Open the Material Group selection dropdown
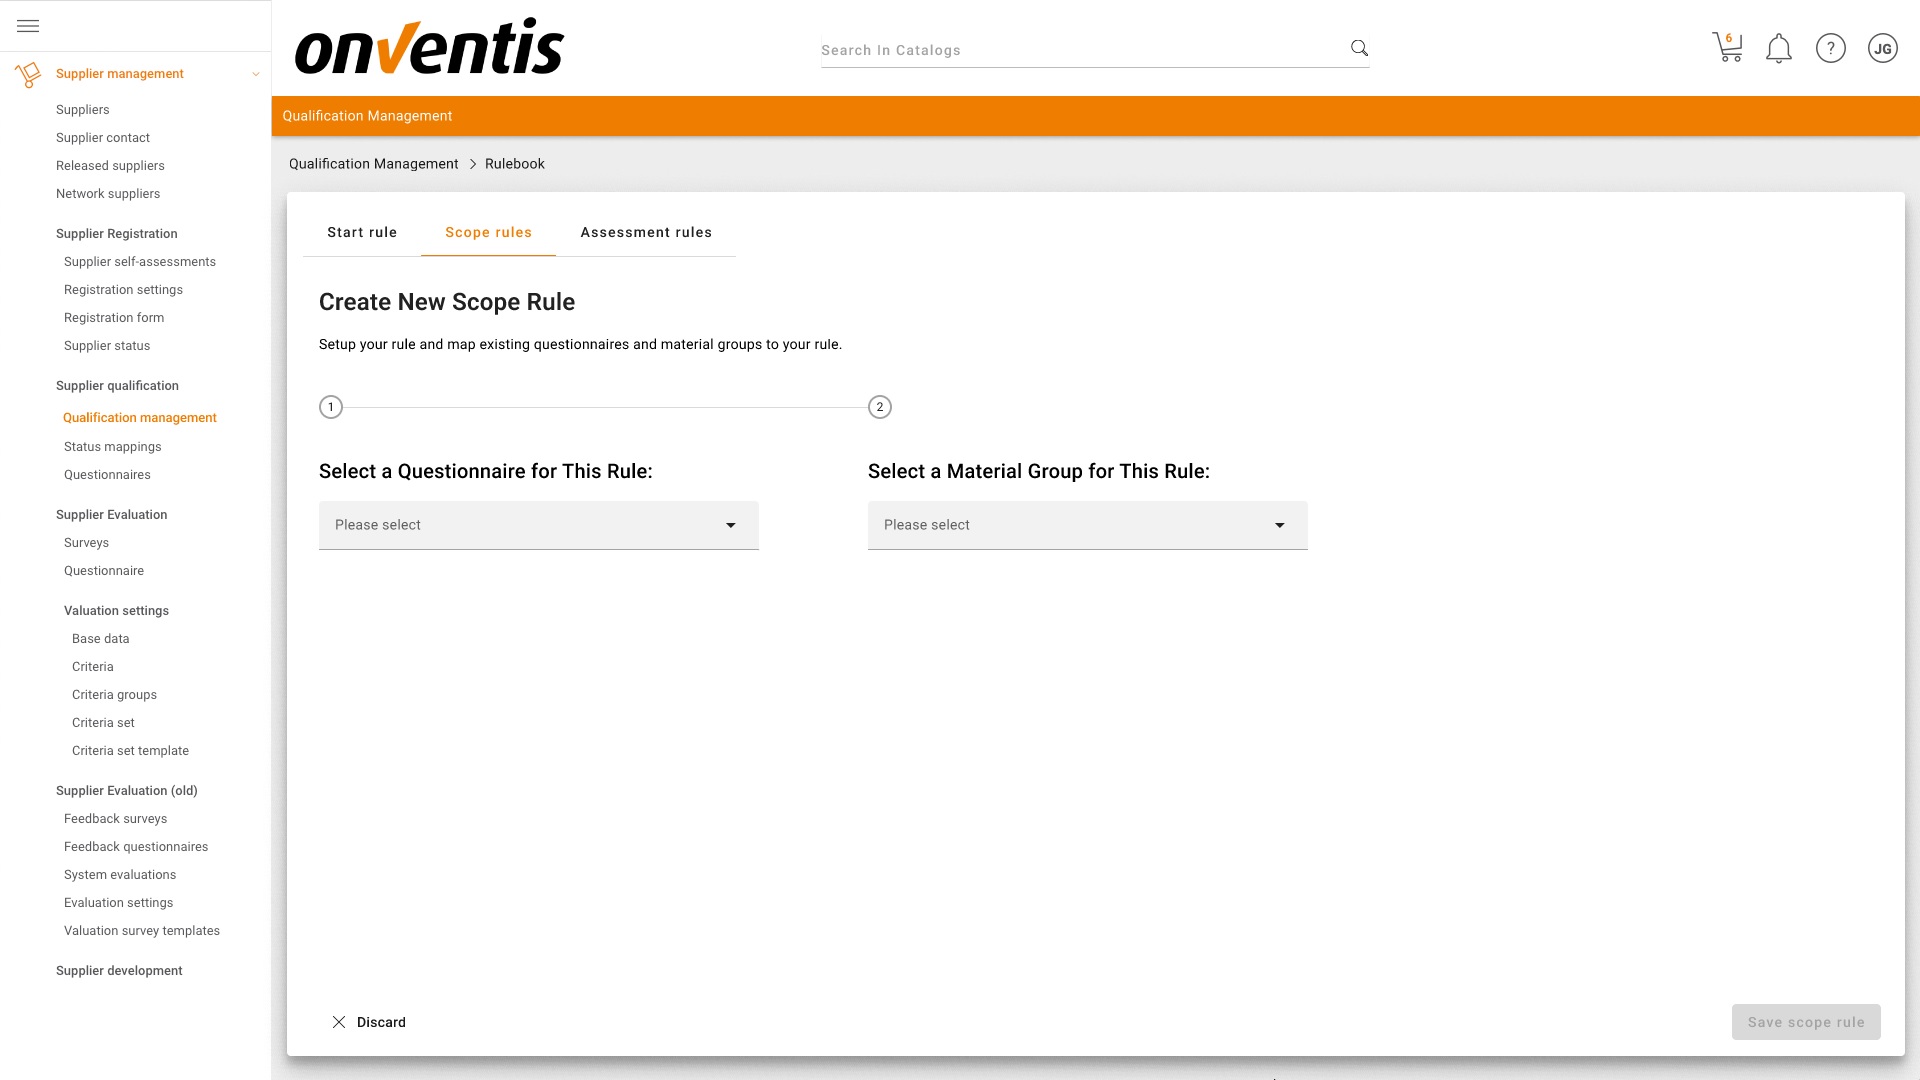The width and height of the screenshot is (1920, 1080). [1087, 525]
